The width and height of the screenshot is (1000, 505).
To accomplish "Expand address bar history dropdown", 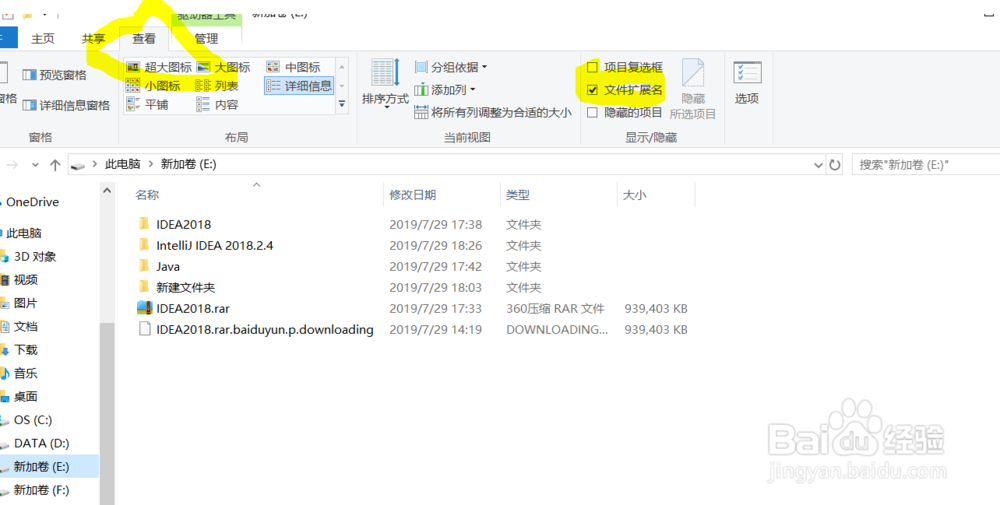I will (x=818, y=165).
